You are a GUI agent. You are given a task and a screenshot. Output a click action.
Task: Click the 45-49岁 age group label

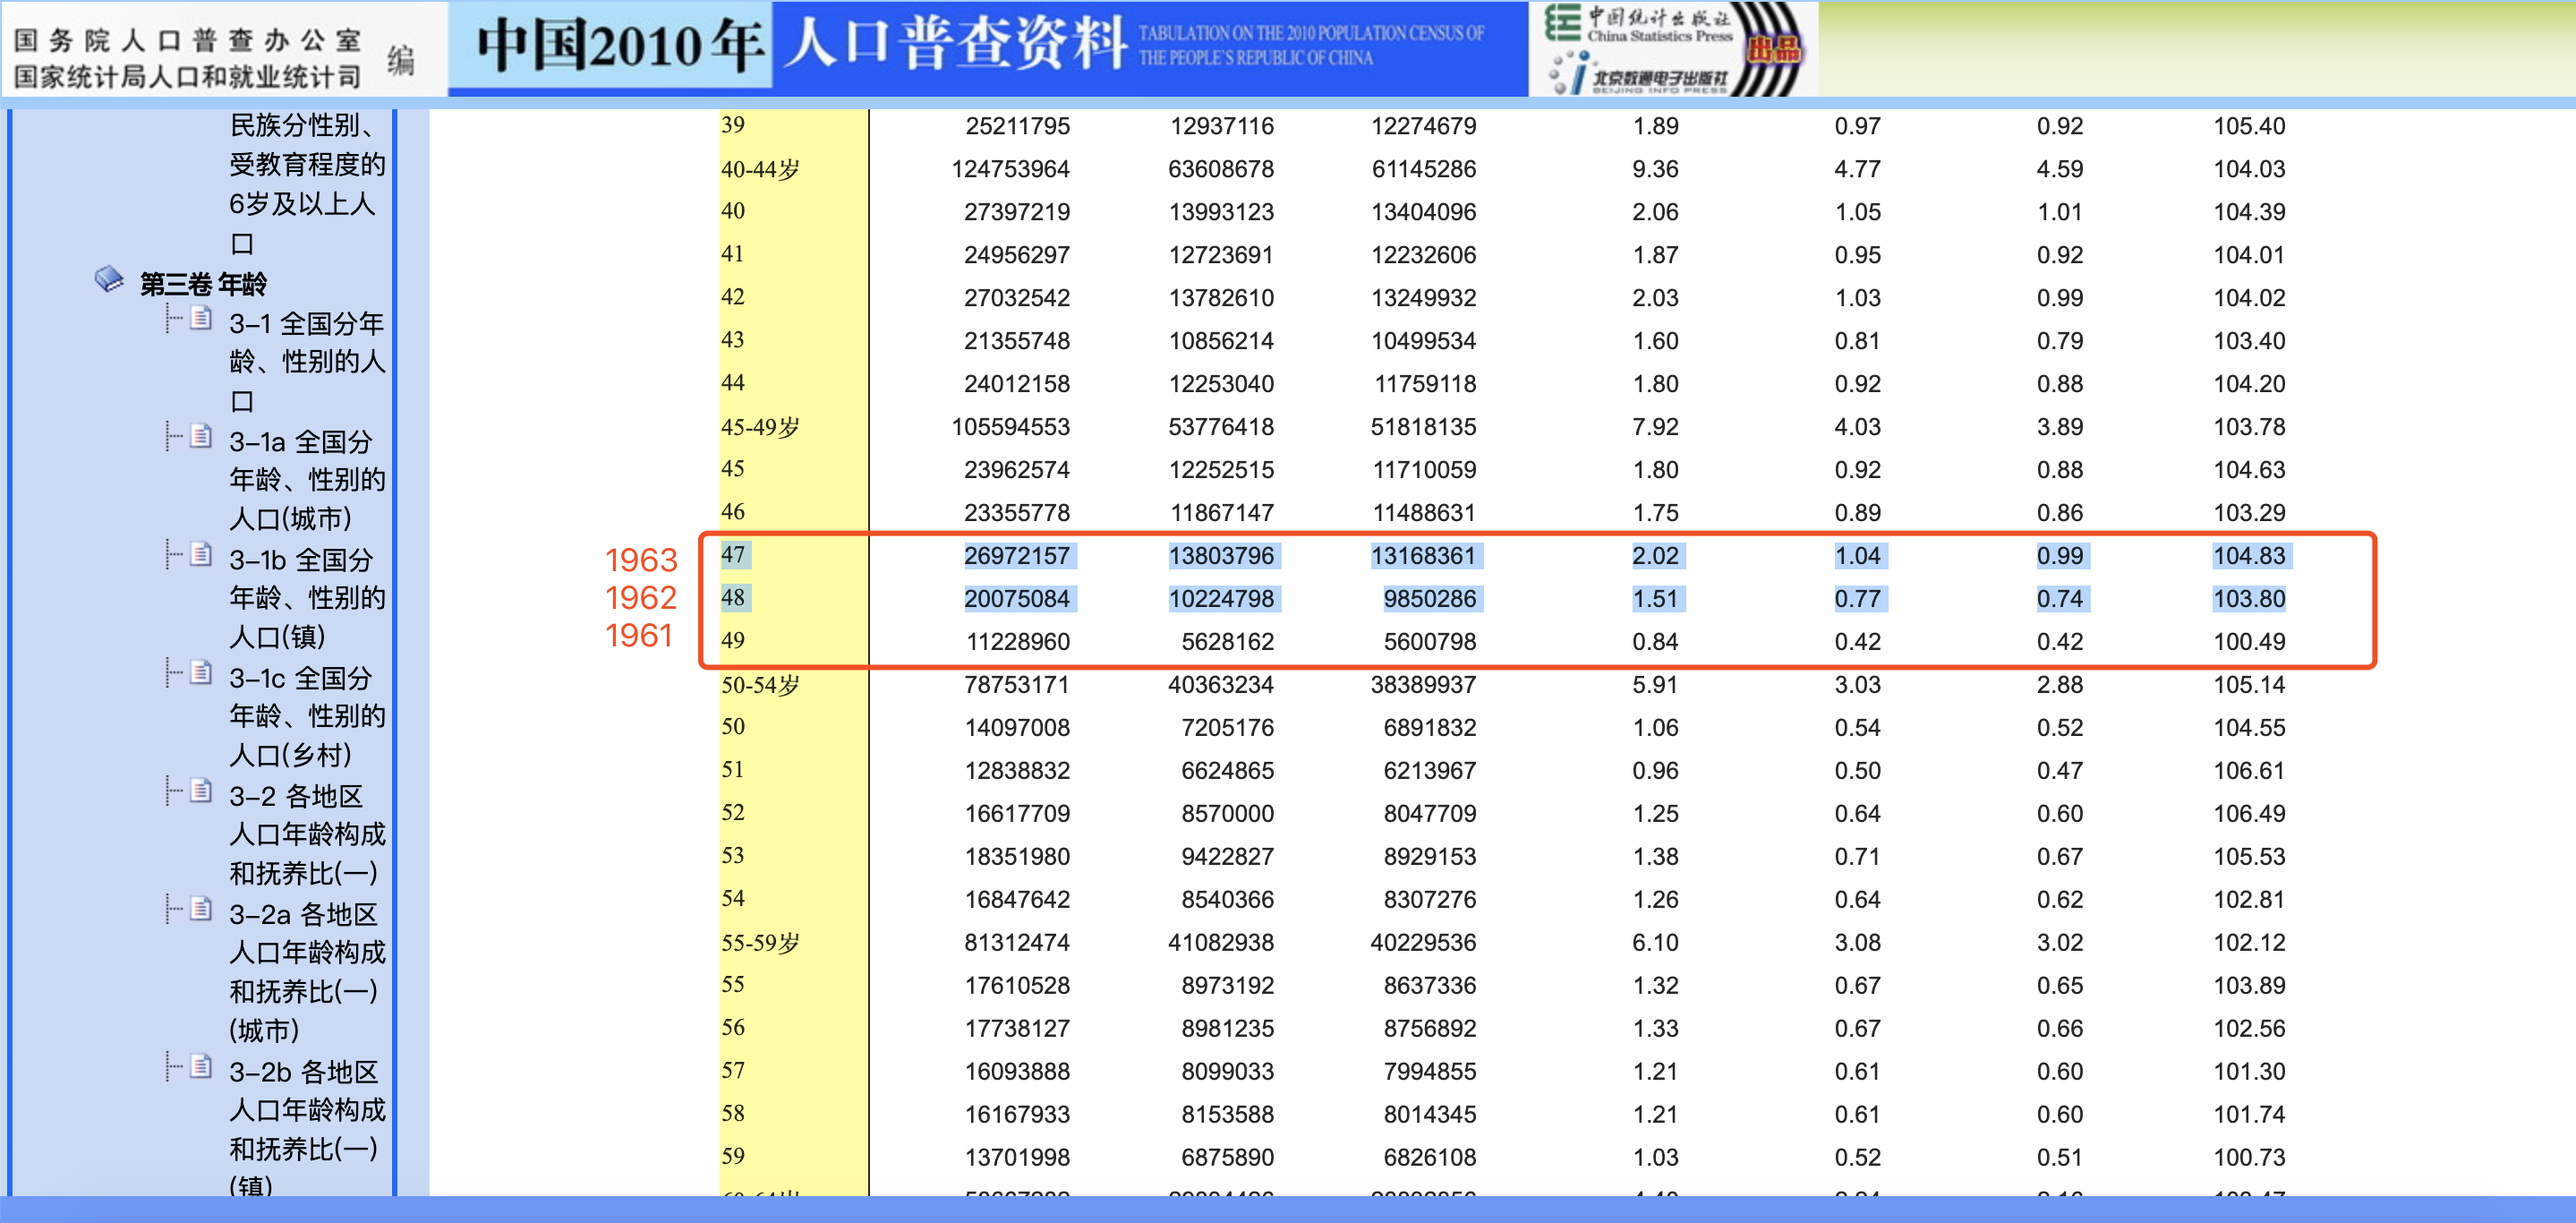760,427
